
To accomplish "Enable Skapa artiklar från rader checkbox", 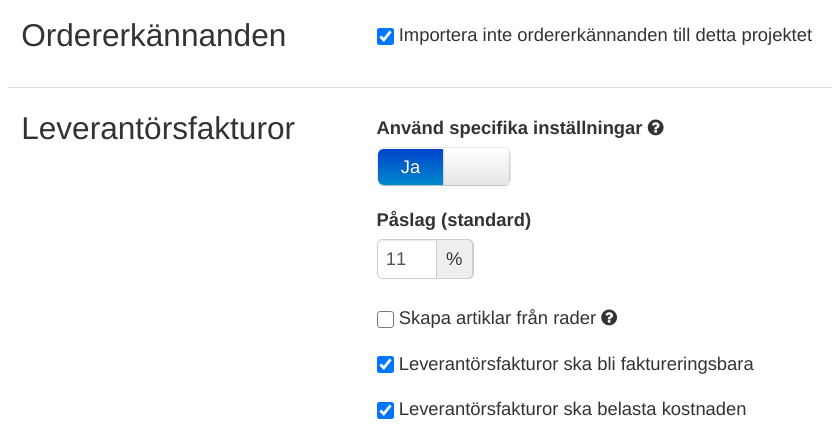I will (x=385, y=319).
